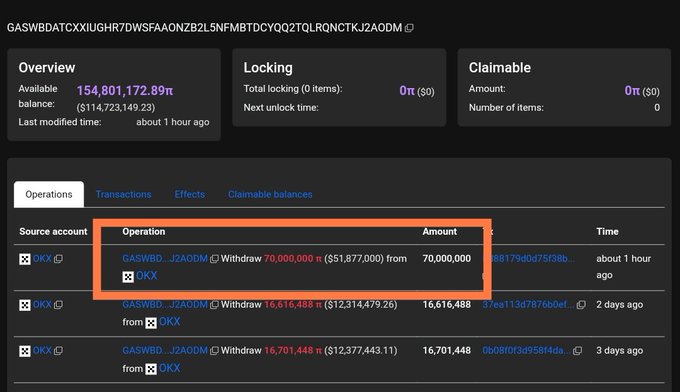Switch to the Effects tab
The width and height of the screenshot is (680, 392).
point(190,194)
